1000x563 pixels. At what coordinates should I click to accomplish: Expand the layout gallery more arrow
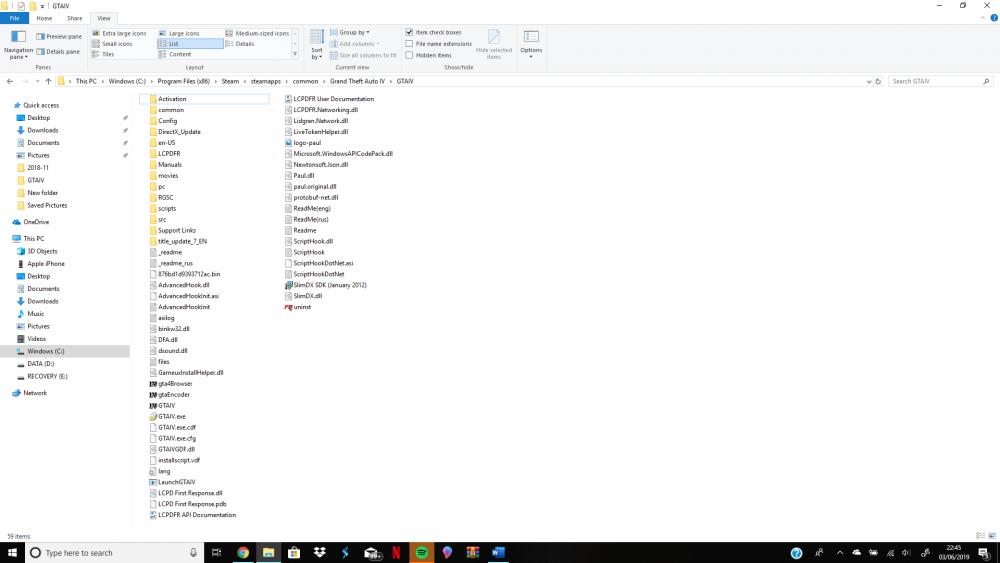pyautogui.click(x=295, y=55)
